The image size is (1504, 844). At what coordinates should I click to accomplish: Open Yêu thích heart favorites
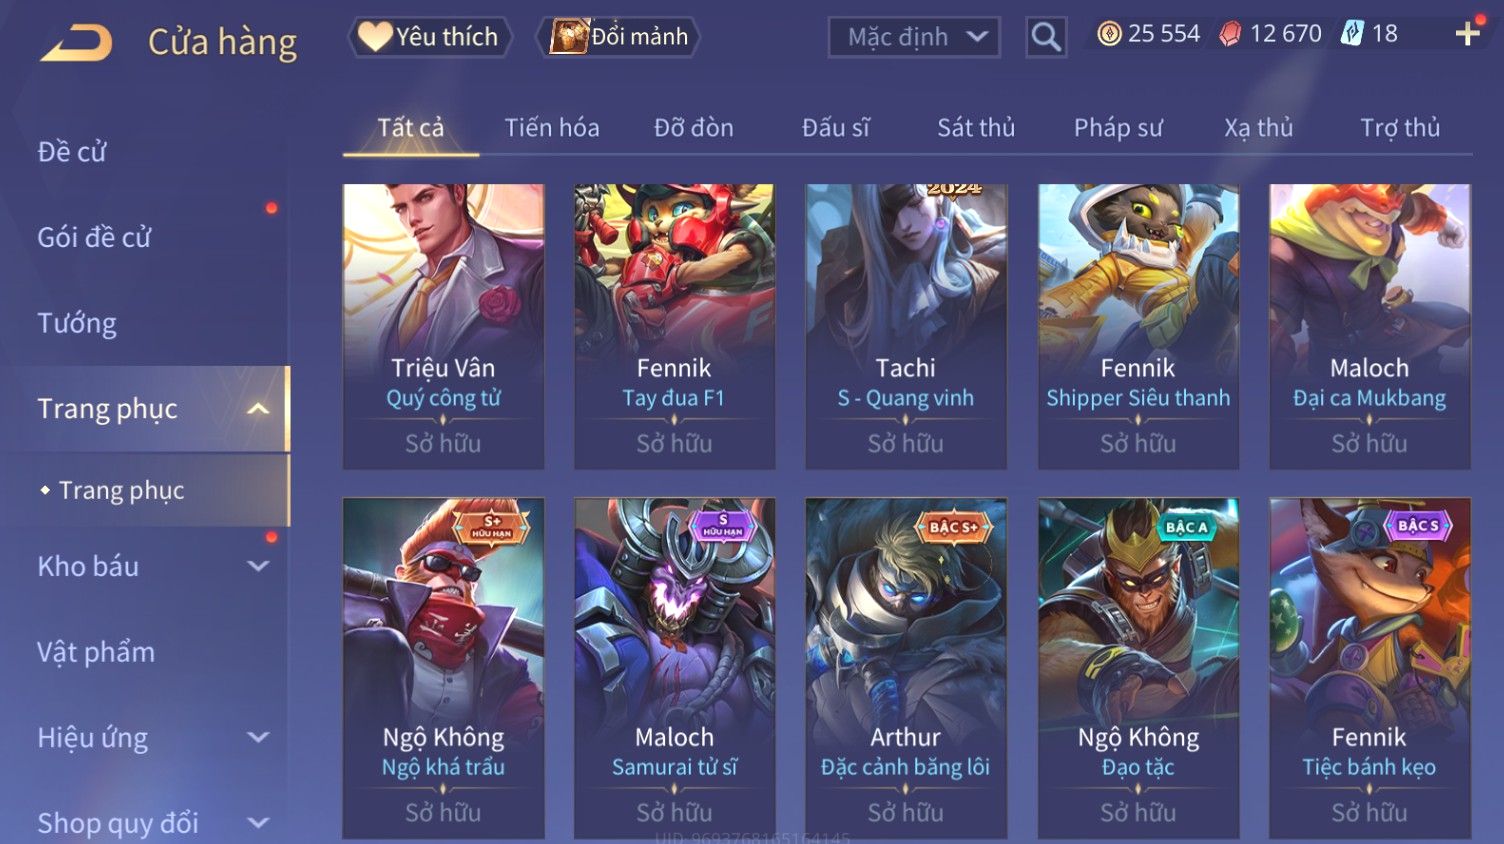pos(429,37)
